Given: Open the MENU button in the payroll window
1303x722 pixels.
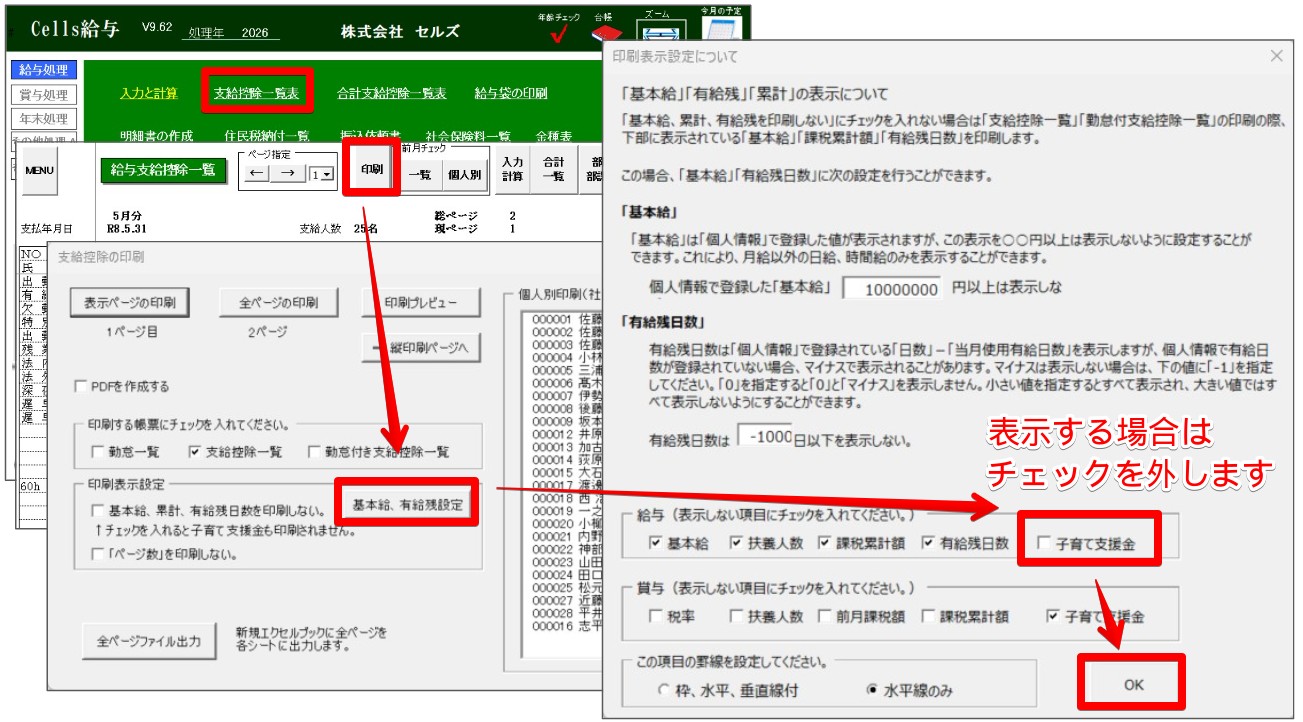Looking at the screenshot, I should (38, 170).
